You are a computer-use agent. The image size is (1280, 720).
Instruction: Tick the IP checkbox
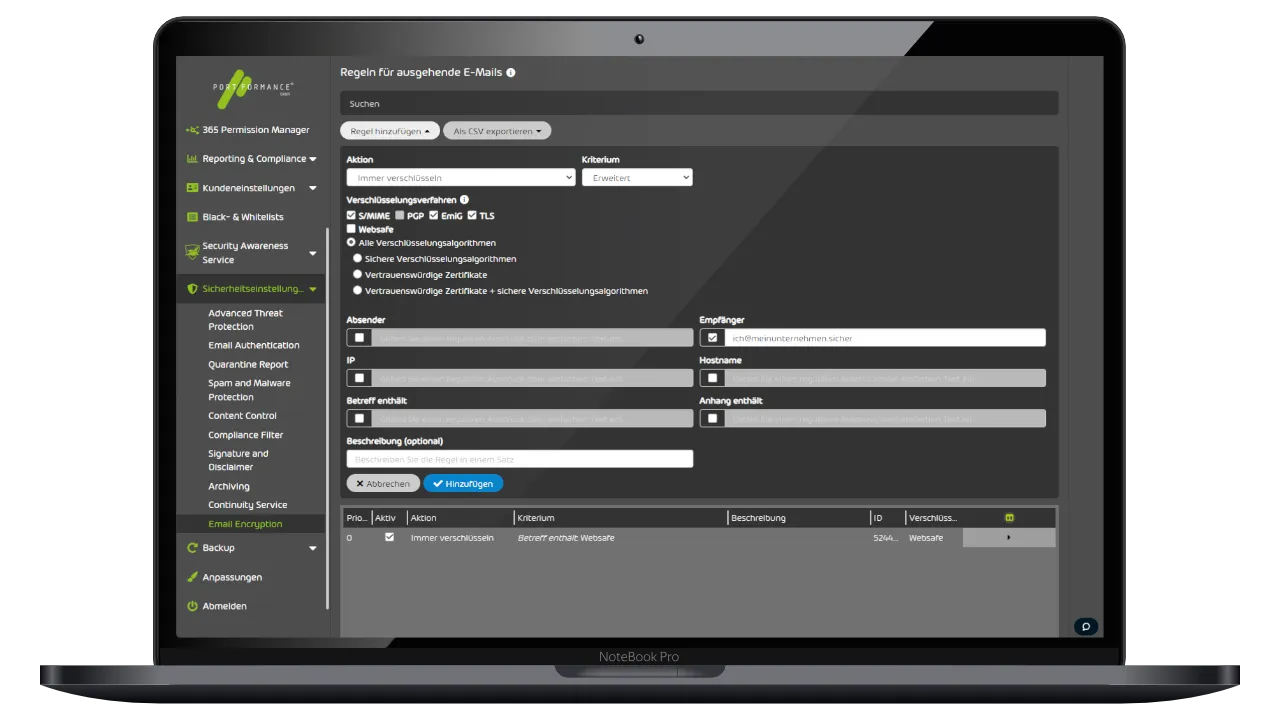point(359,378)
